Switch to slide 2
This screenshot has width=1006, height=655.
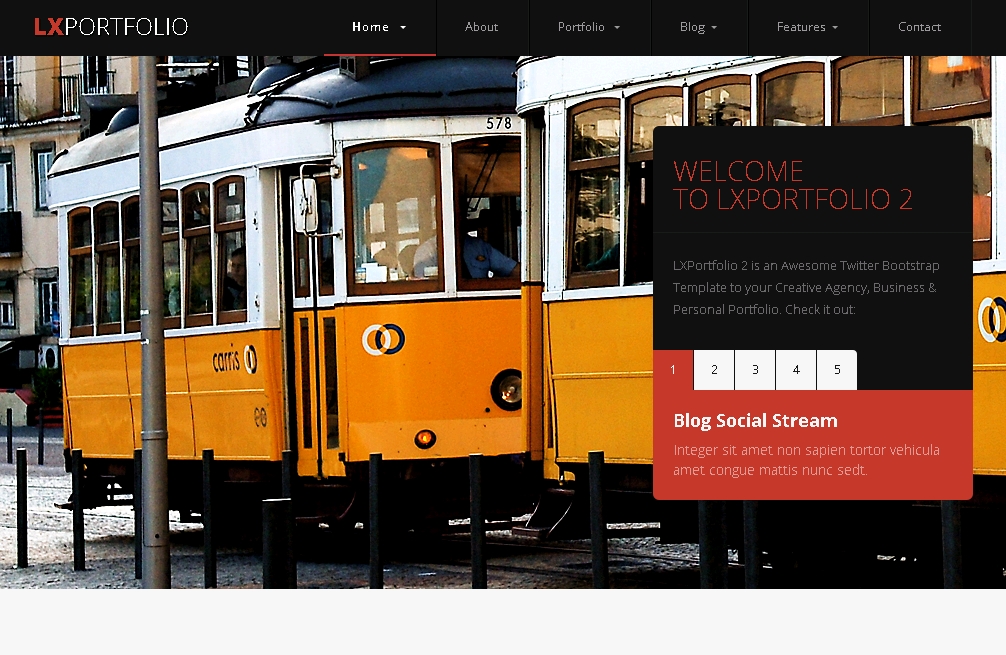714,370
